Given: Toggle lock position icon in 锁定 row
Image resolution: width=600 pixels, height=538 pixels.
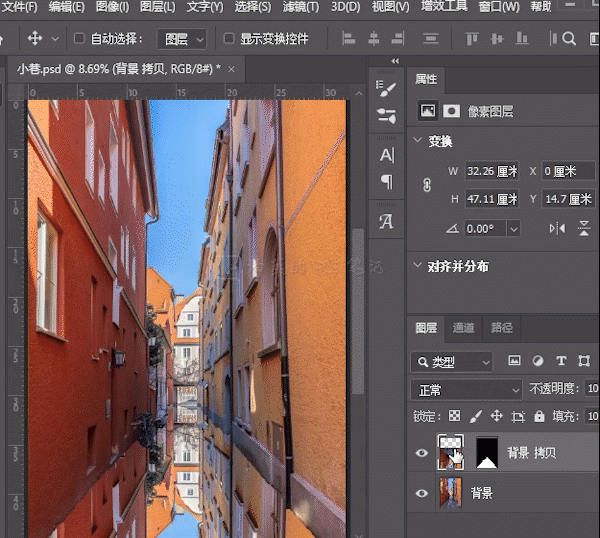Looking at the screenshot, I should tap(496, 416).
